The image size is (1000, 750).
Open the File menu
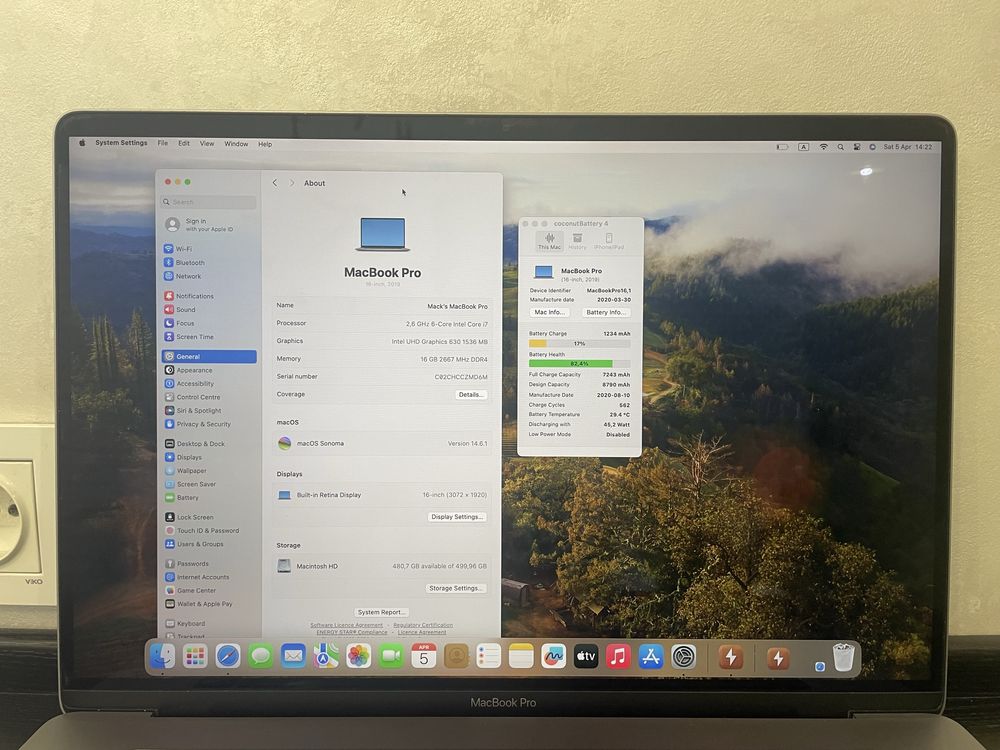pos(163,143)
